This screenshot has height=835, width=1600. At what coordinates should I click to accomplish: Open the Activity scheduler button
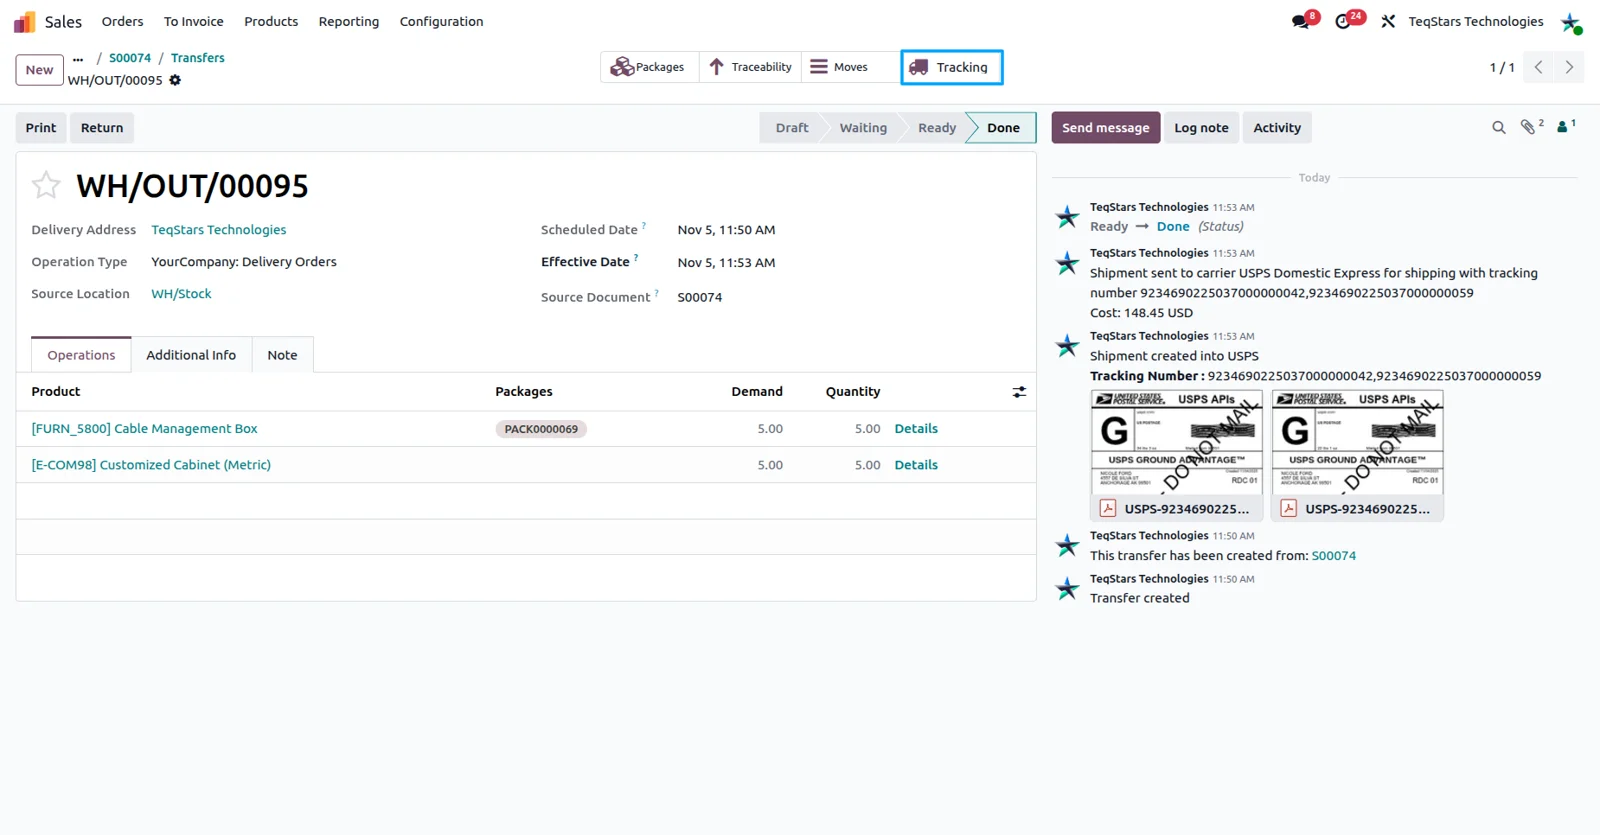pyautogui.click(x=1277, y=128)
